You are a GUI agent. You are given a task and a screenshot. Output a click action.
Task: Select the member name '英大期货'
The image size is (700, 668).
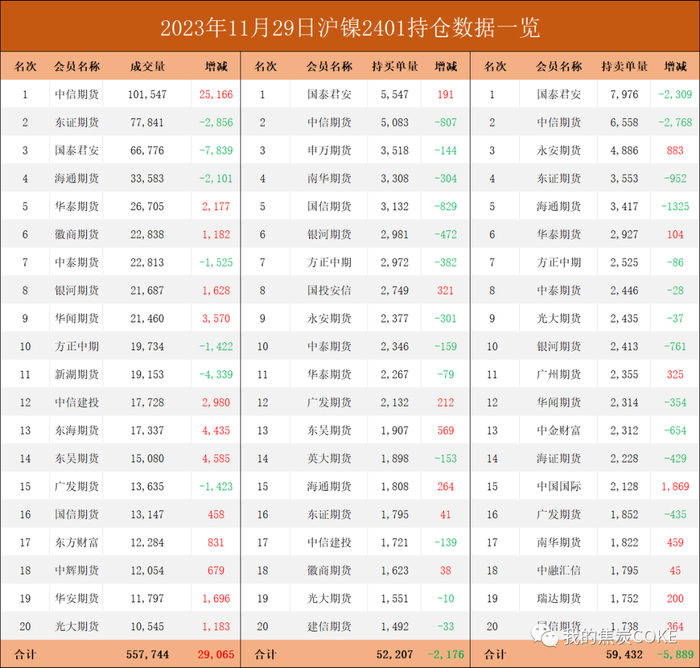pos(329,459)
